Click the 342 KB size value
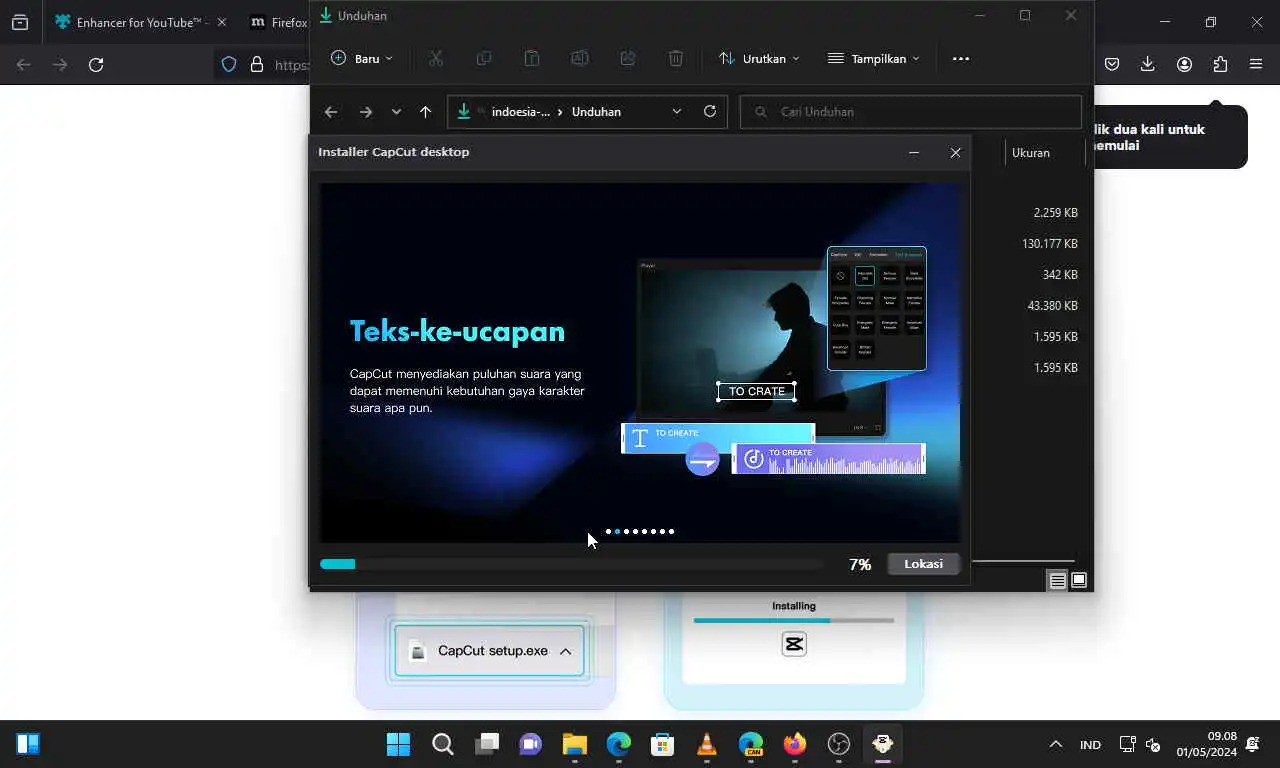Viewport: 1280px width, 768px height. click(1059, 275)
